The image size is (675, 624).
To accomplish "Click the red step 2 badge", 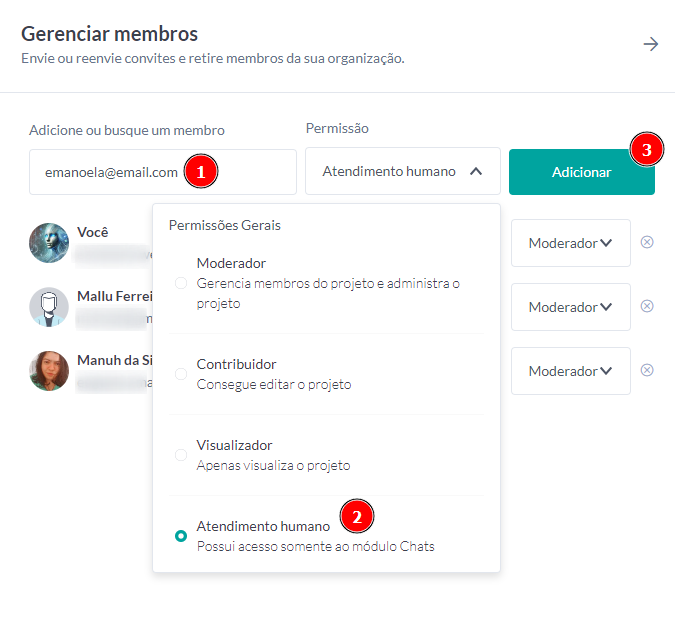I will point(357,516).
